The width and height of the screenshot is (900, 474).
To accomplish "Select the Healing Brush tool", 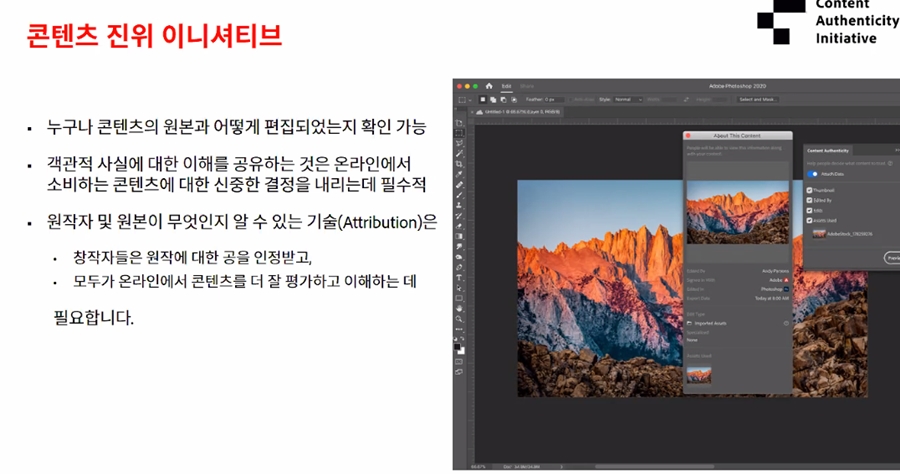I will click(459, 185).
